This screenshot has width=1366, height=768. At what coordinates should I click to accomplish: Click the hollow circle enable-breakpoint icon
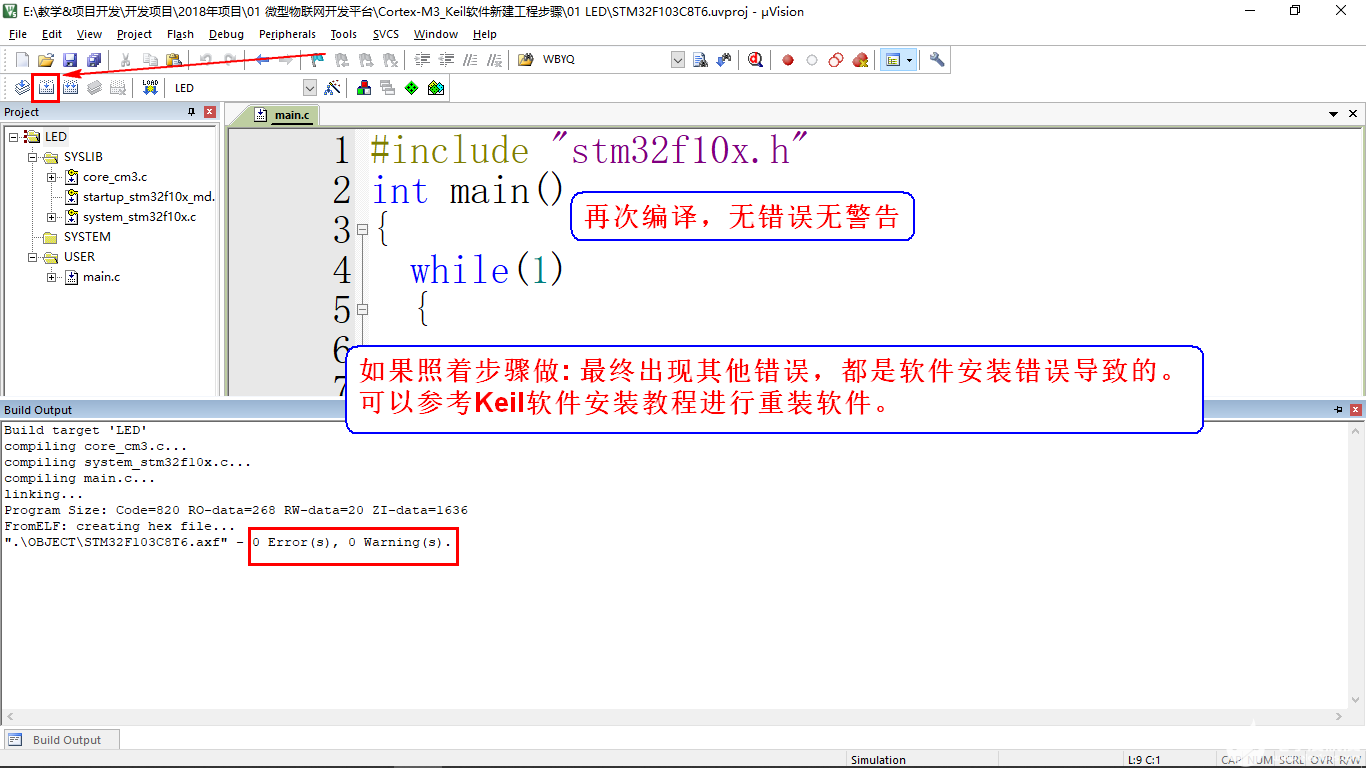812,60
